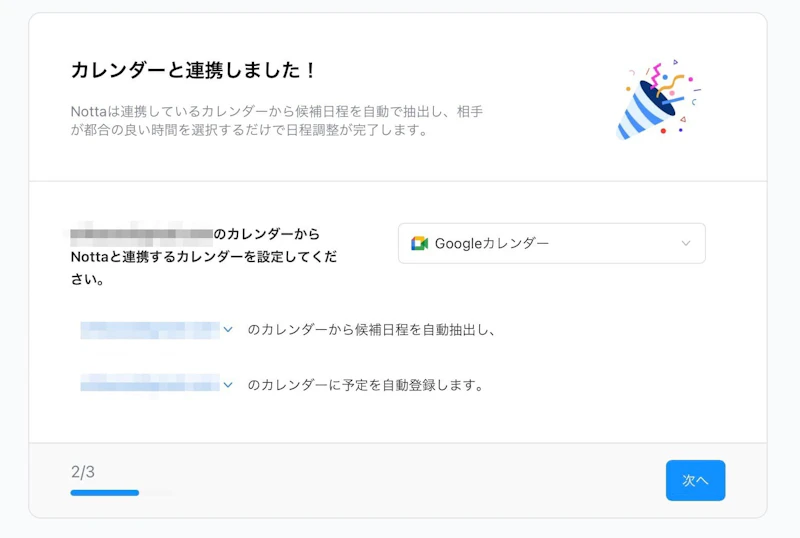Select blurred calendar name for 予定 registration

[149, 385]
